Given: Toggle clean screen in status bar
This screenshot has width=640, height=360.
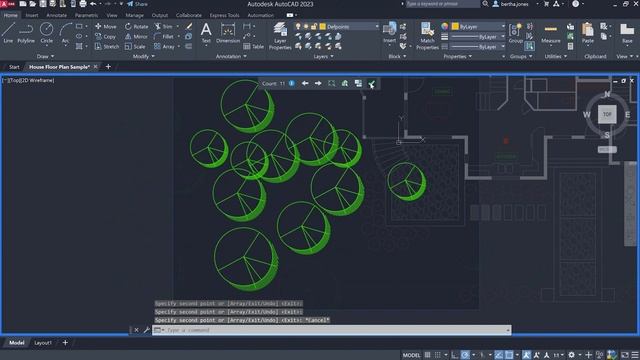Looking at the screenshot, I should point(624,355).
